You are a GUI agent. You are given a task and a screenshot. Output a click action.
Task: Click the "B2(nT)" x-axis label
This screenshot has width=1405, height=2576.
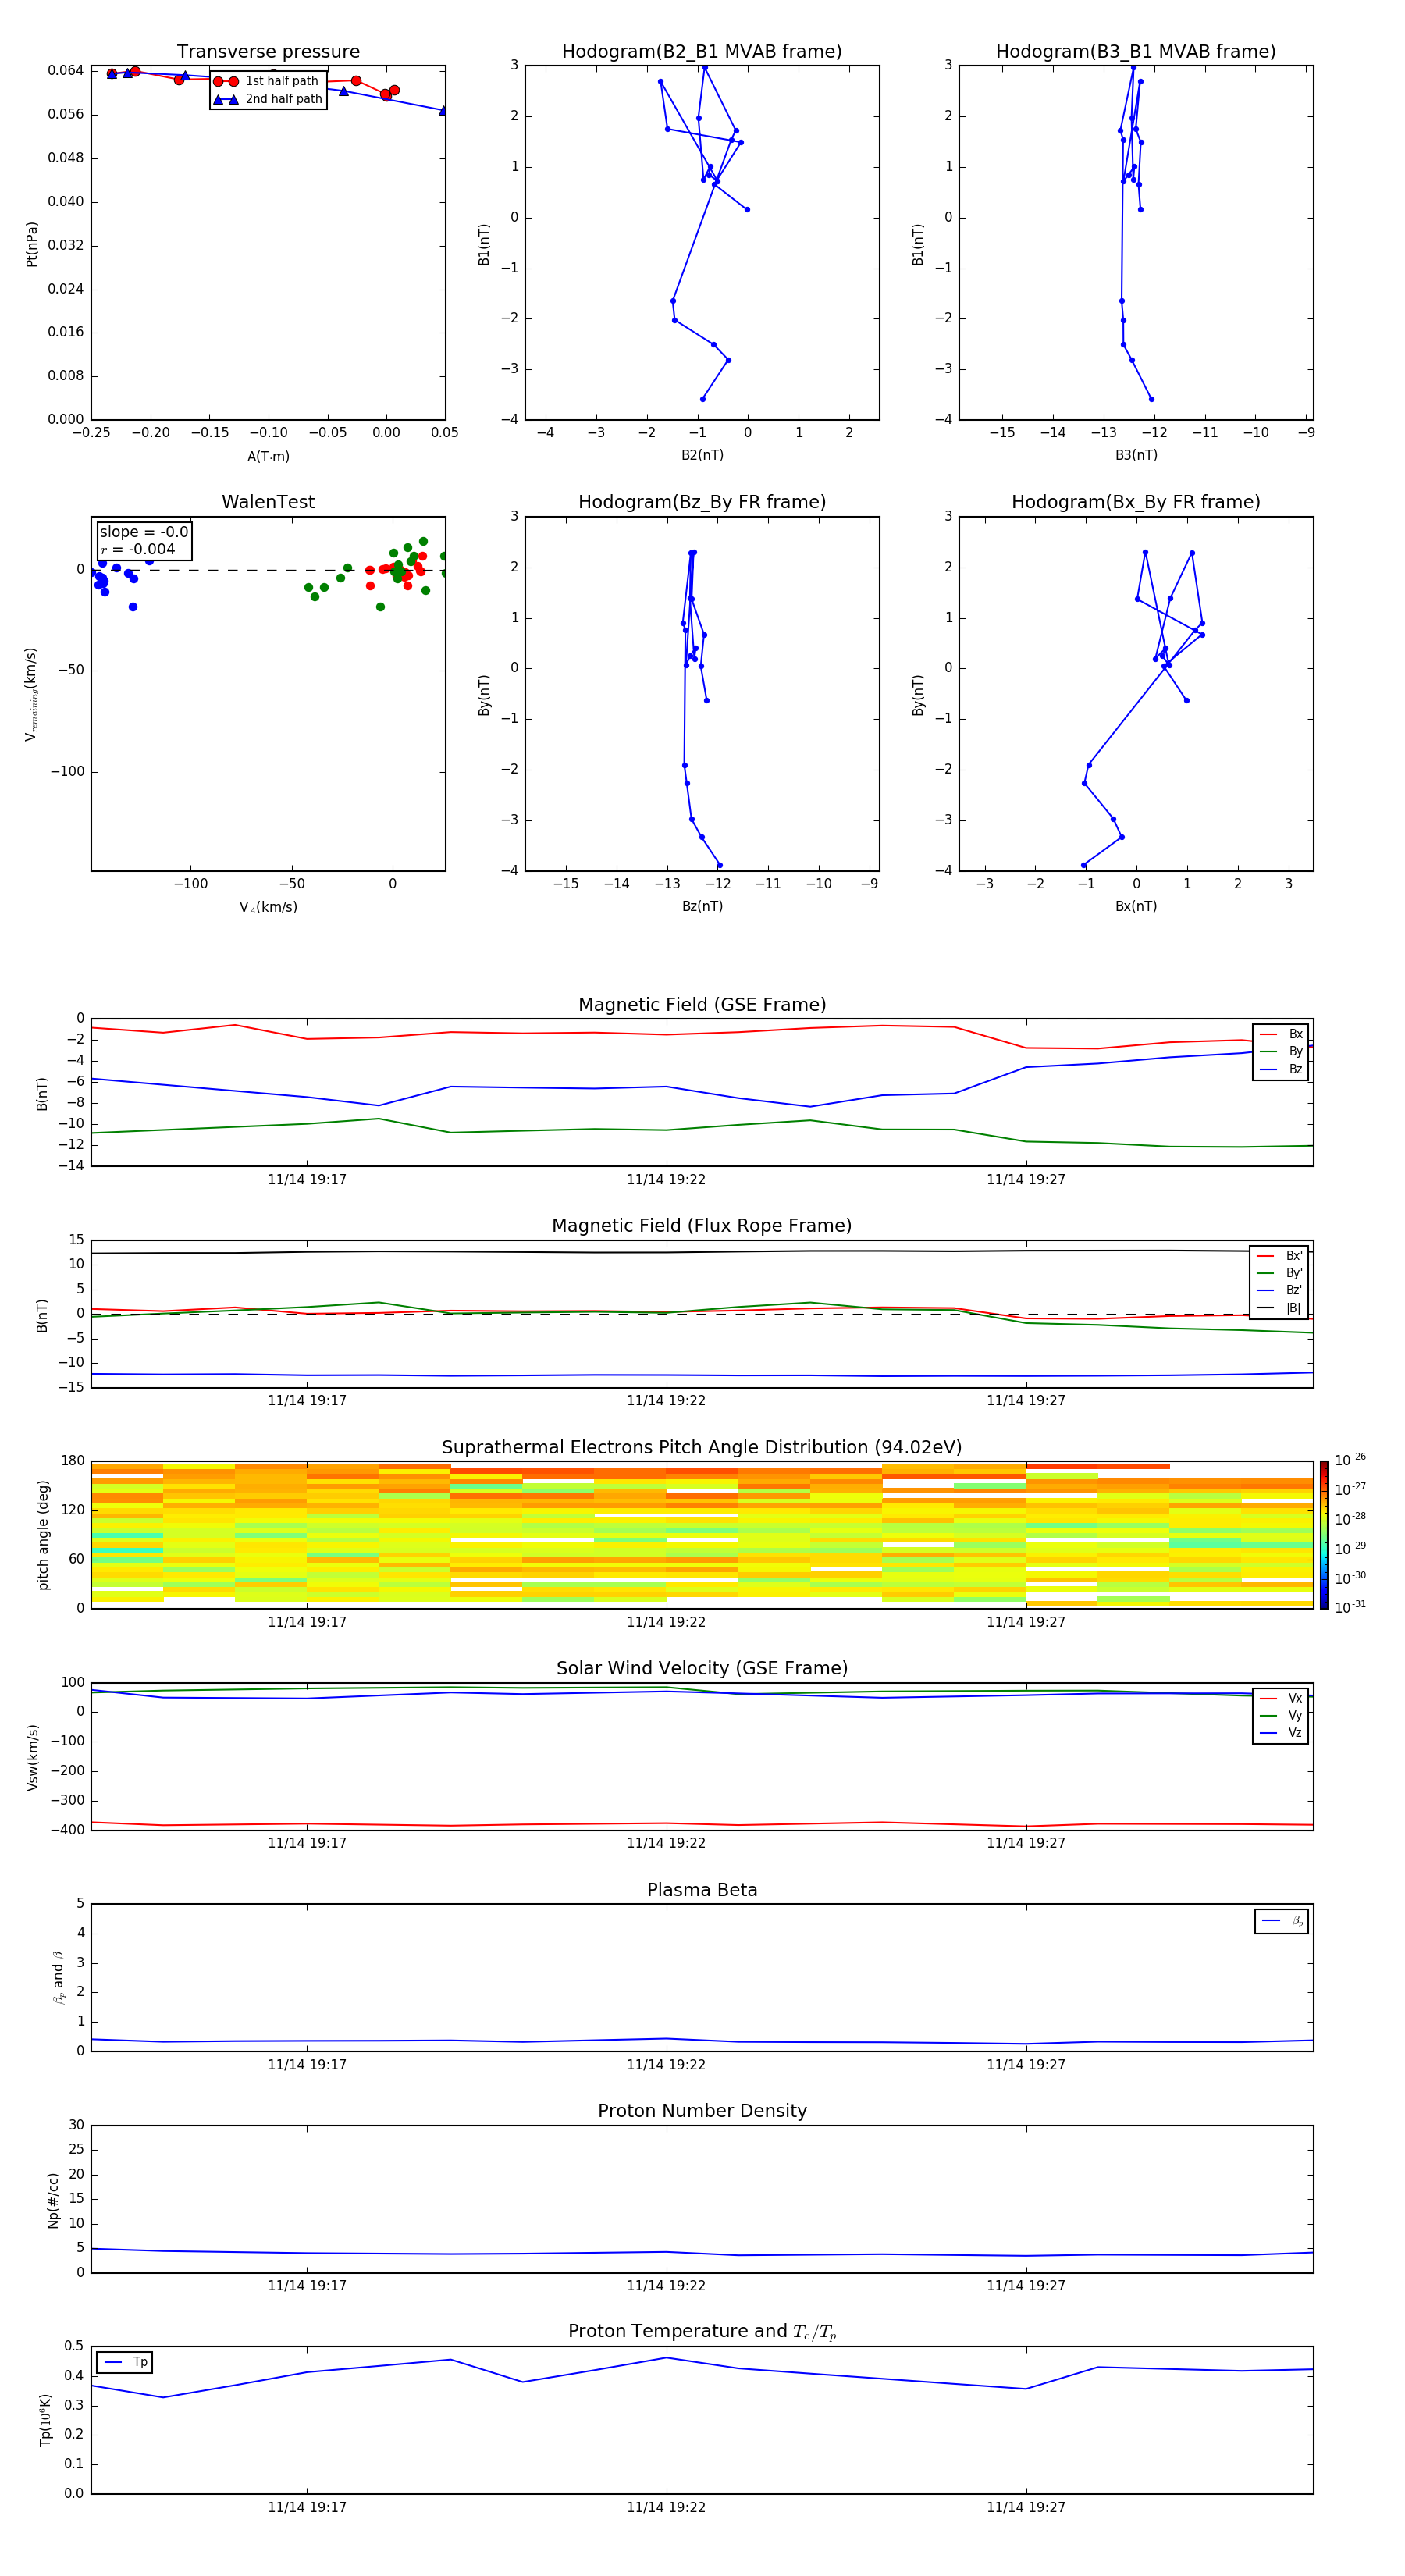click(702, 455)
